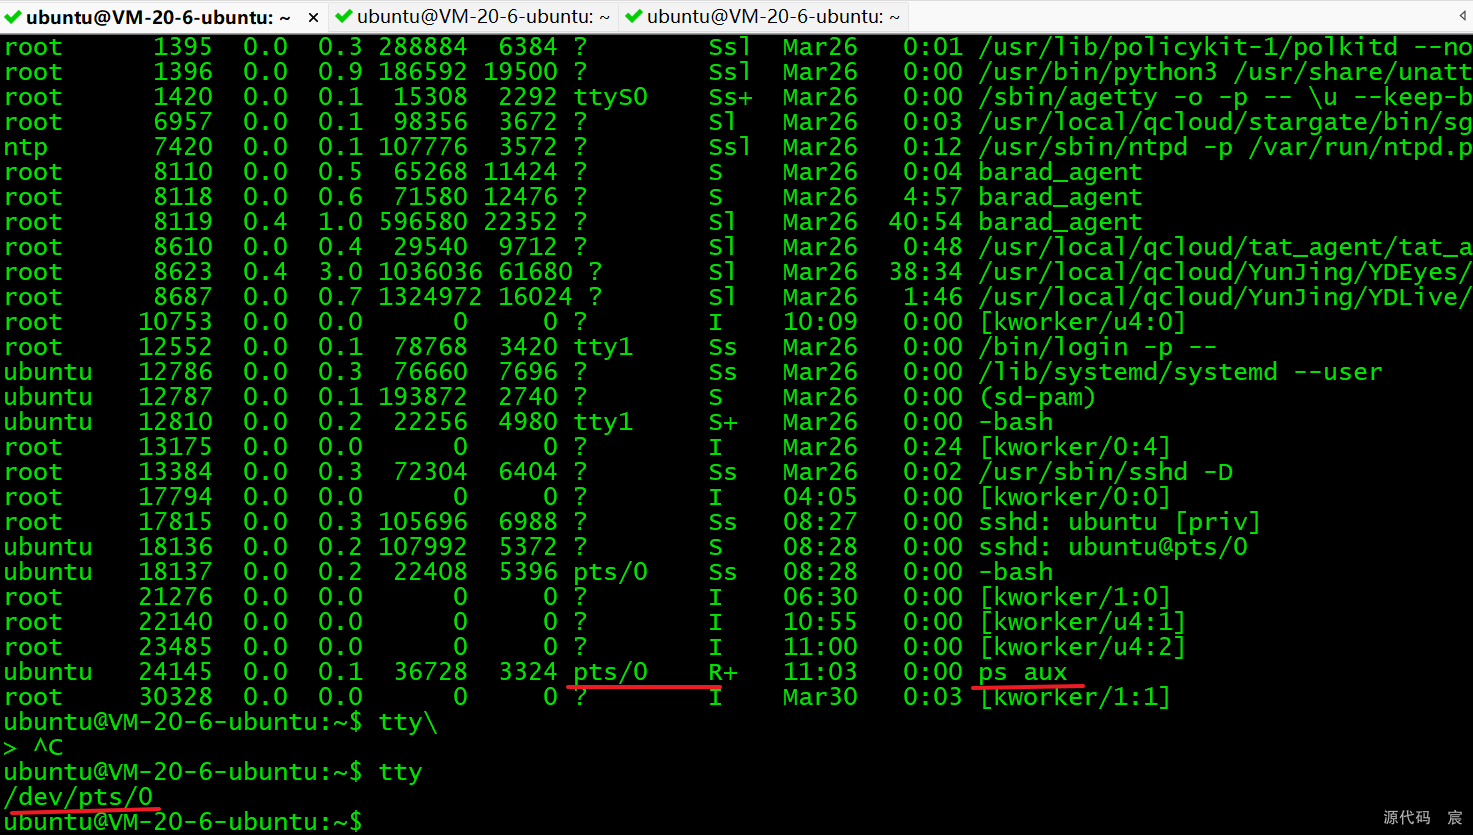Screen dimensions: 1473x835
Task: Click the sshd: ubuntu [priv] entry
Action: point(1120,522)
